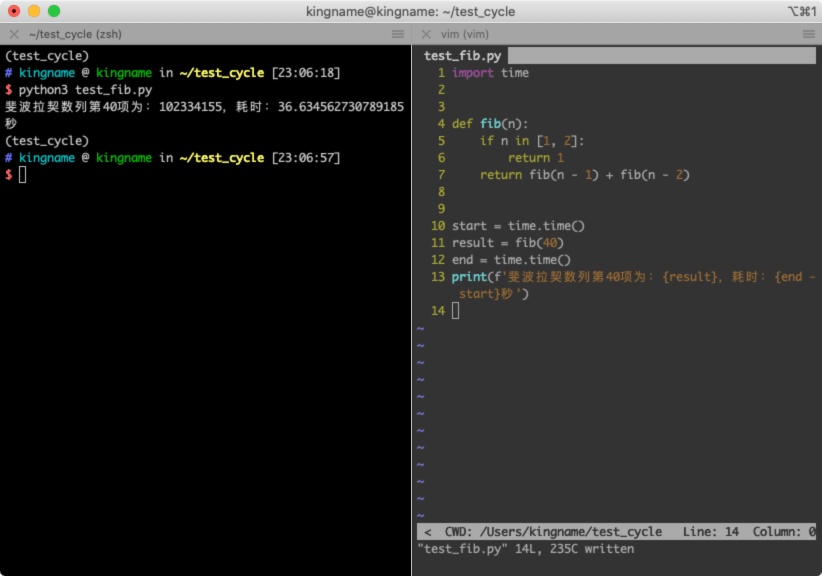Open the zsh pane hamburger menu

tap(398, 35)
